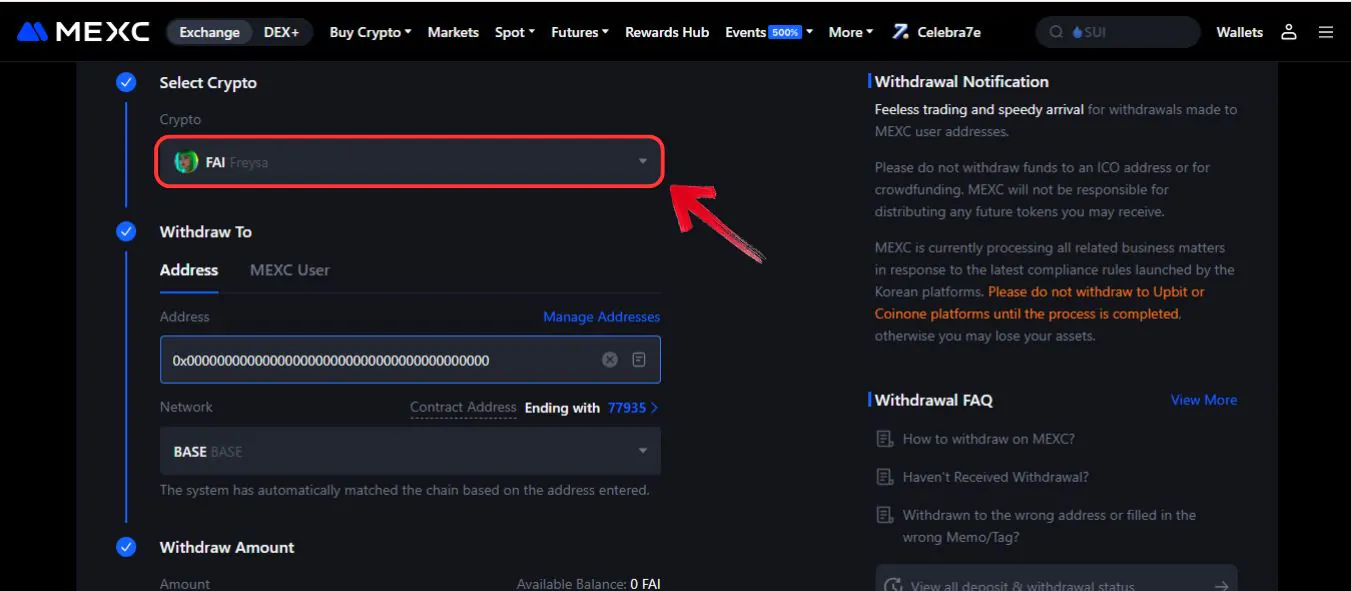Switch to DEX+ mode
The image size is (1351, 591).
282,32
